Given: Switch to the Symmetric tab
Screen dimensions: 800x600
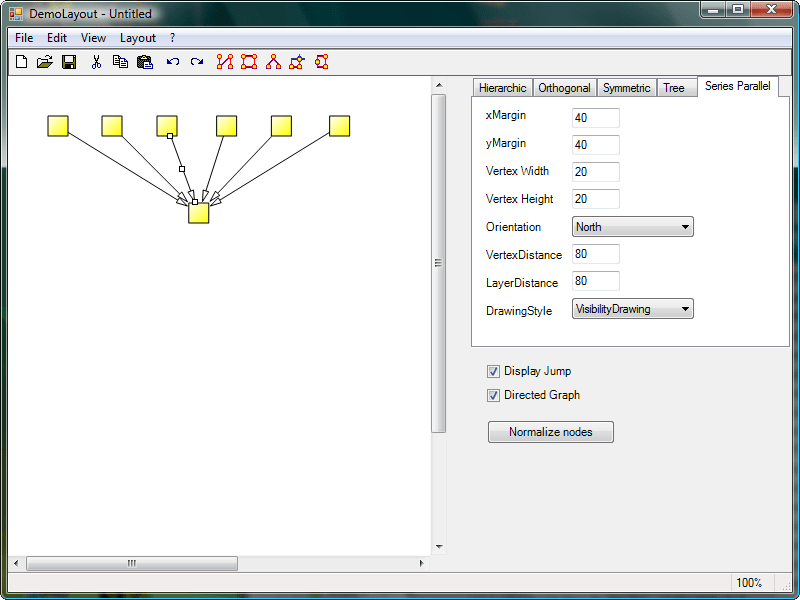Looking at the screenshot, I should pyautogui.click(x=627, y=88).
